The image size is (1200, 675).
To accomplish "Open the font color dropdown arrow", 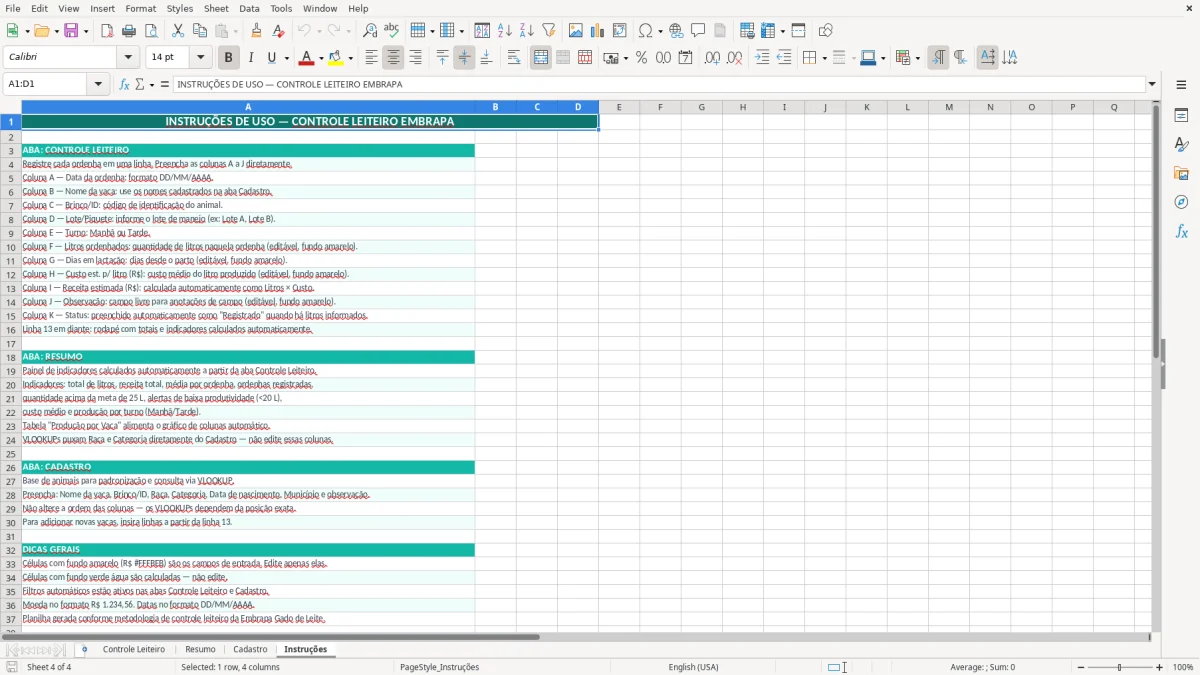I will coord(321,58).
